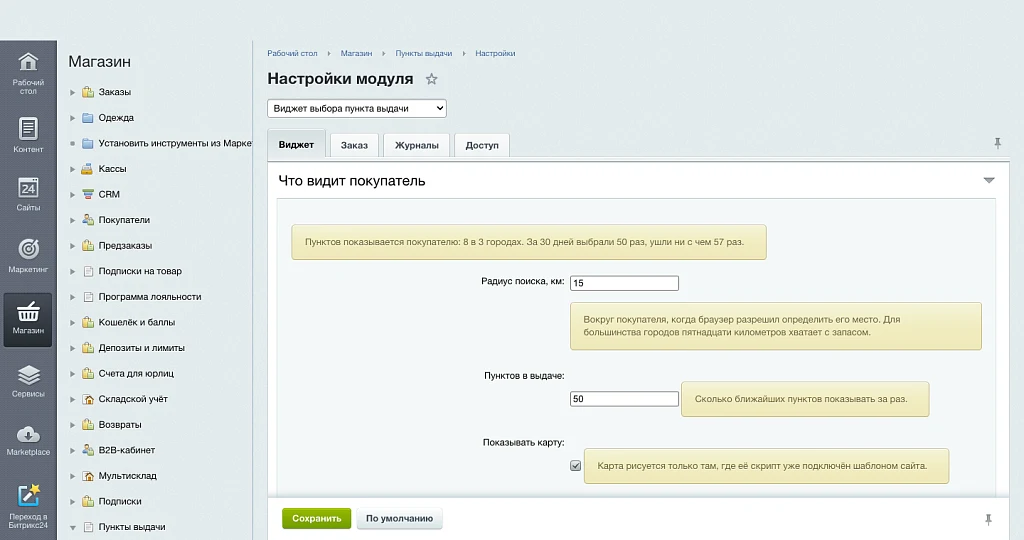Add page to favorites with star icon
Image resolution: width=1024 pixels, height=540 pixels.
(x=431, y=79)
